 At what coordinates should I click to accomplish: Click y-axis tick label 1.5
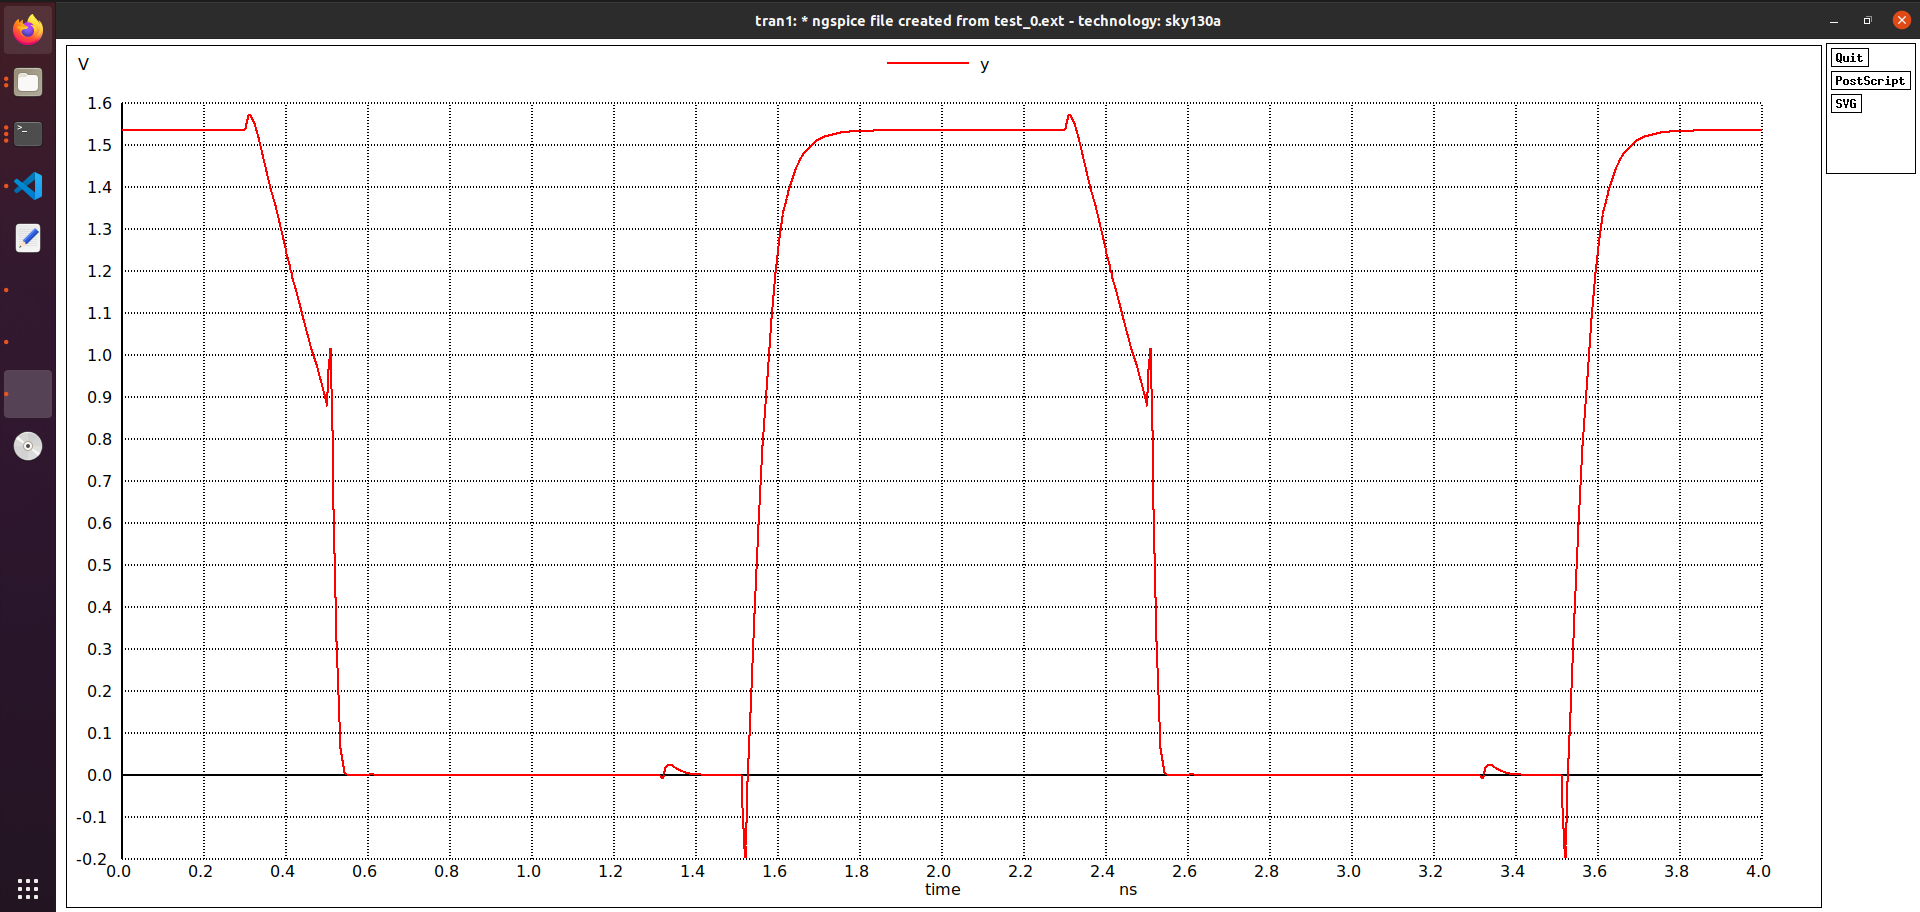coord(100,145)
